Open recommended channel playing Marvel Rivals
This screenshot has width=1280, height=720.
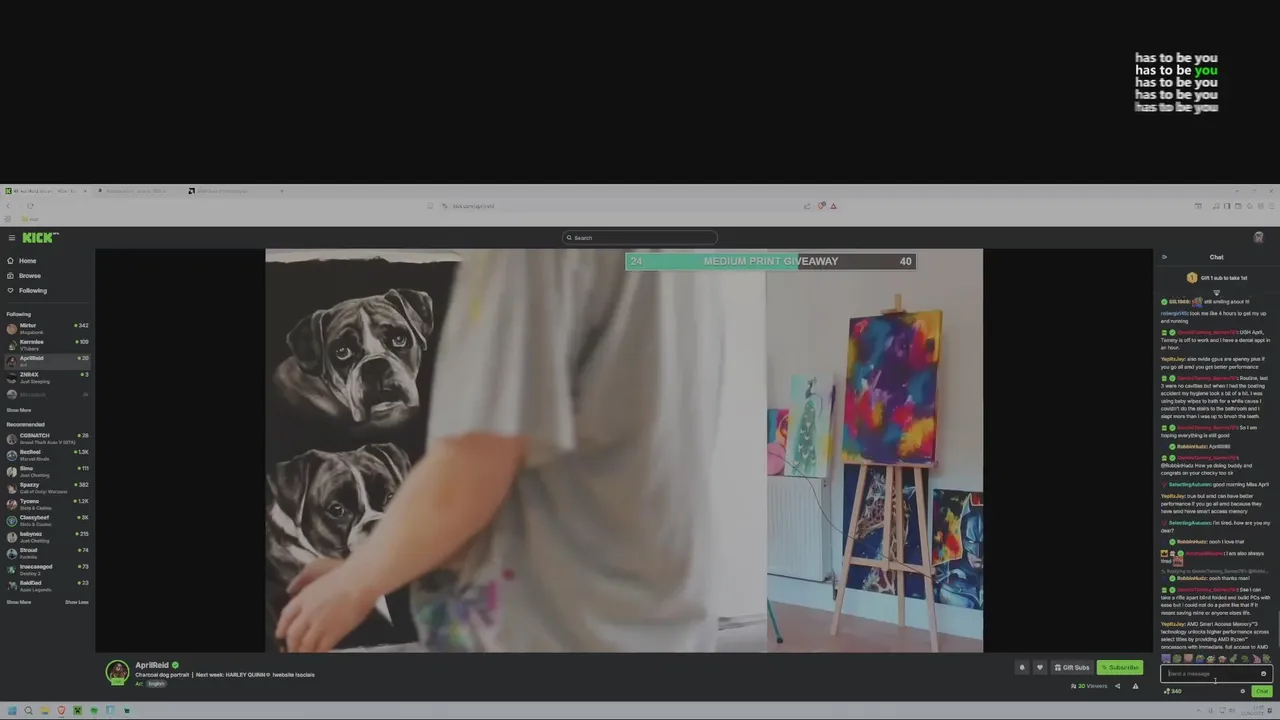point(47,454)
